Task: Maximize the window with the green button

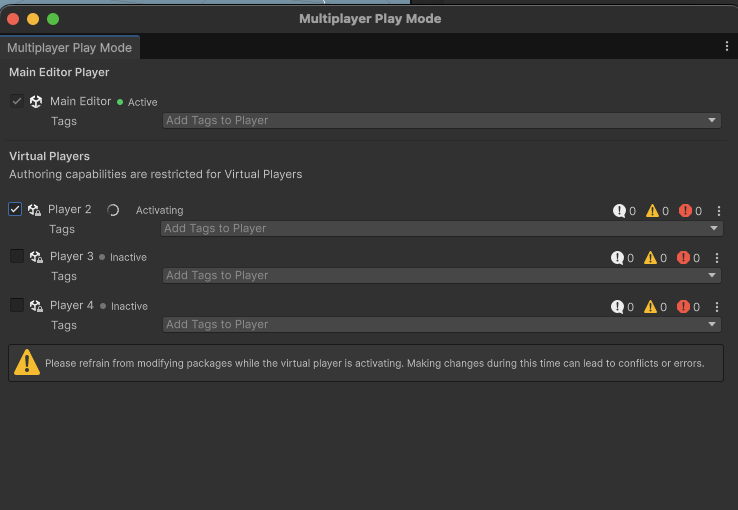Action: point(53,19)
